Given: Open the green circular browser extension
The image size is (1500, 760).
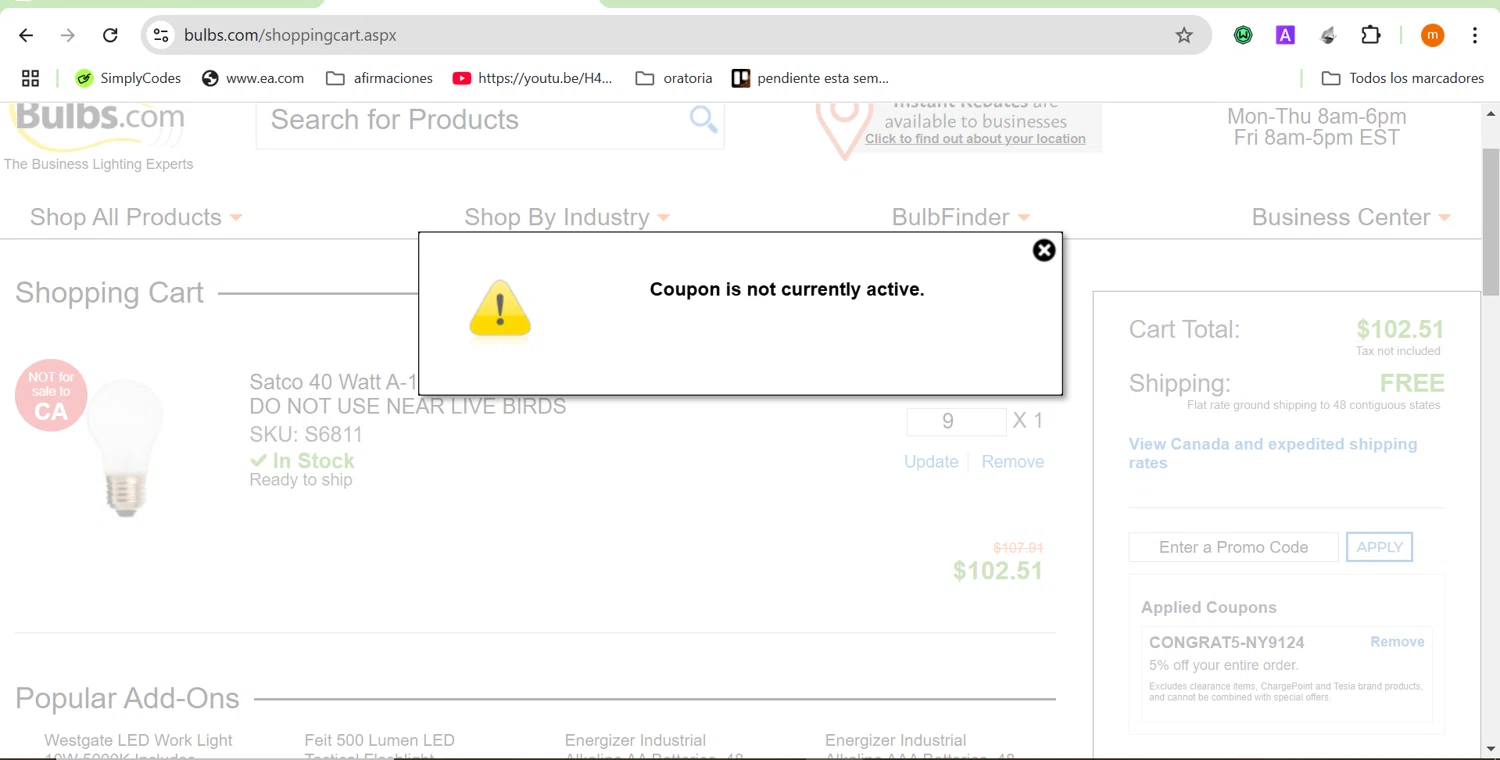Looking at the screenshot, I should 1243,35.
